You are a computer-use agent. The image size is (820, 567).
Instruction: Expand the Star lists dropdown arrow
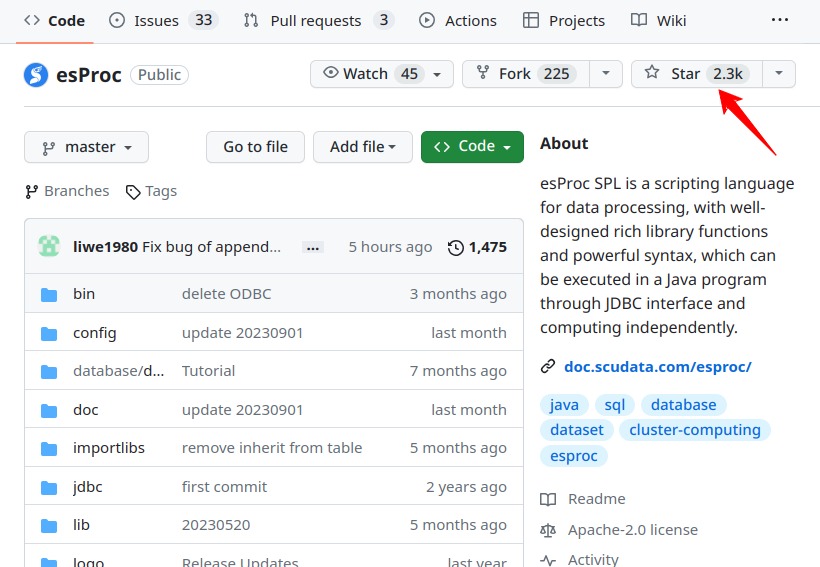[x=779, y=74]
